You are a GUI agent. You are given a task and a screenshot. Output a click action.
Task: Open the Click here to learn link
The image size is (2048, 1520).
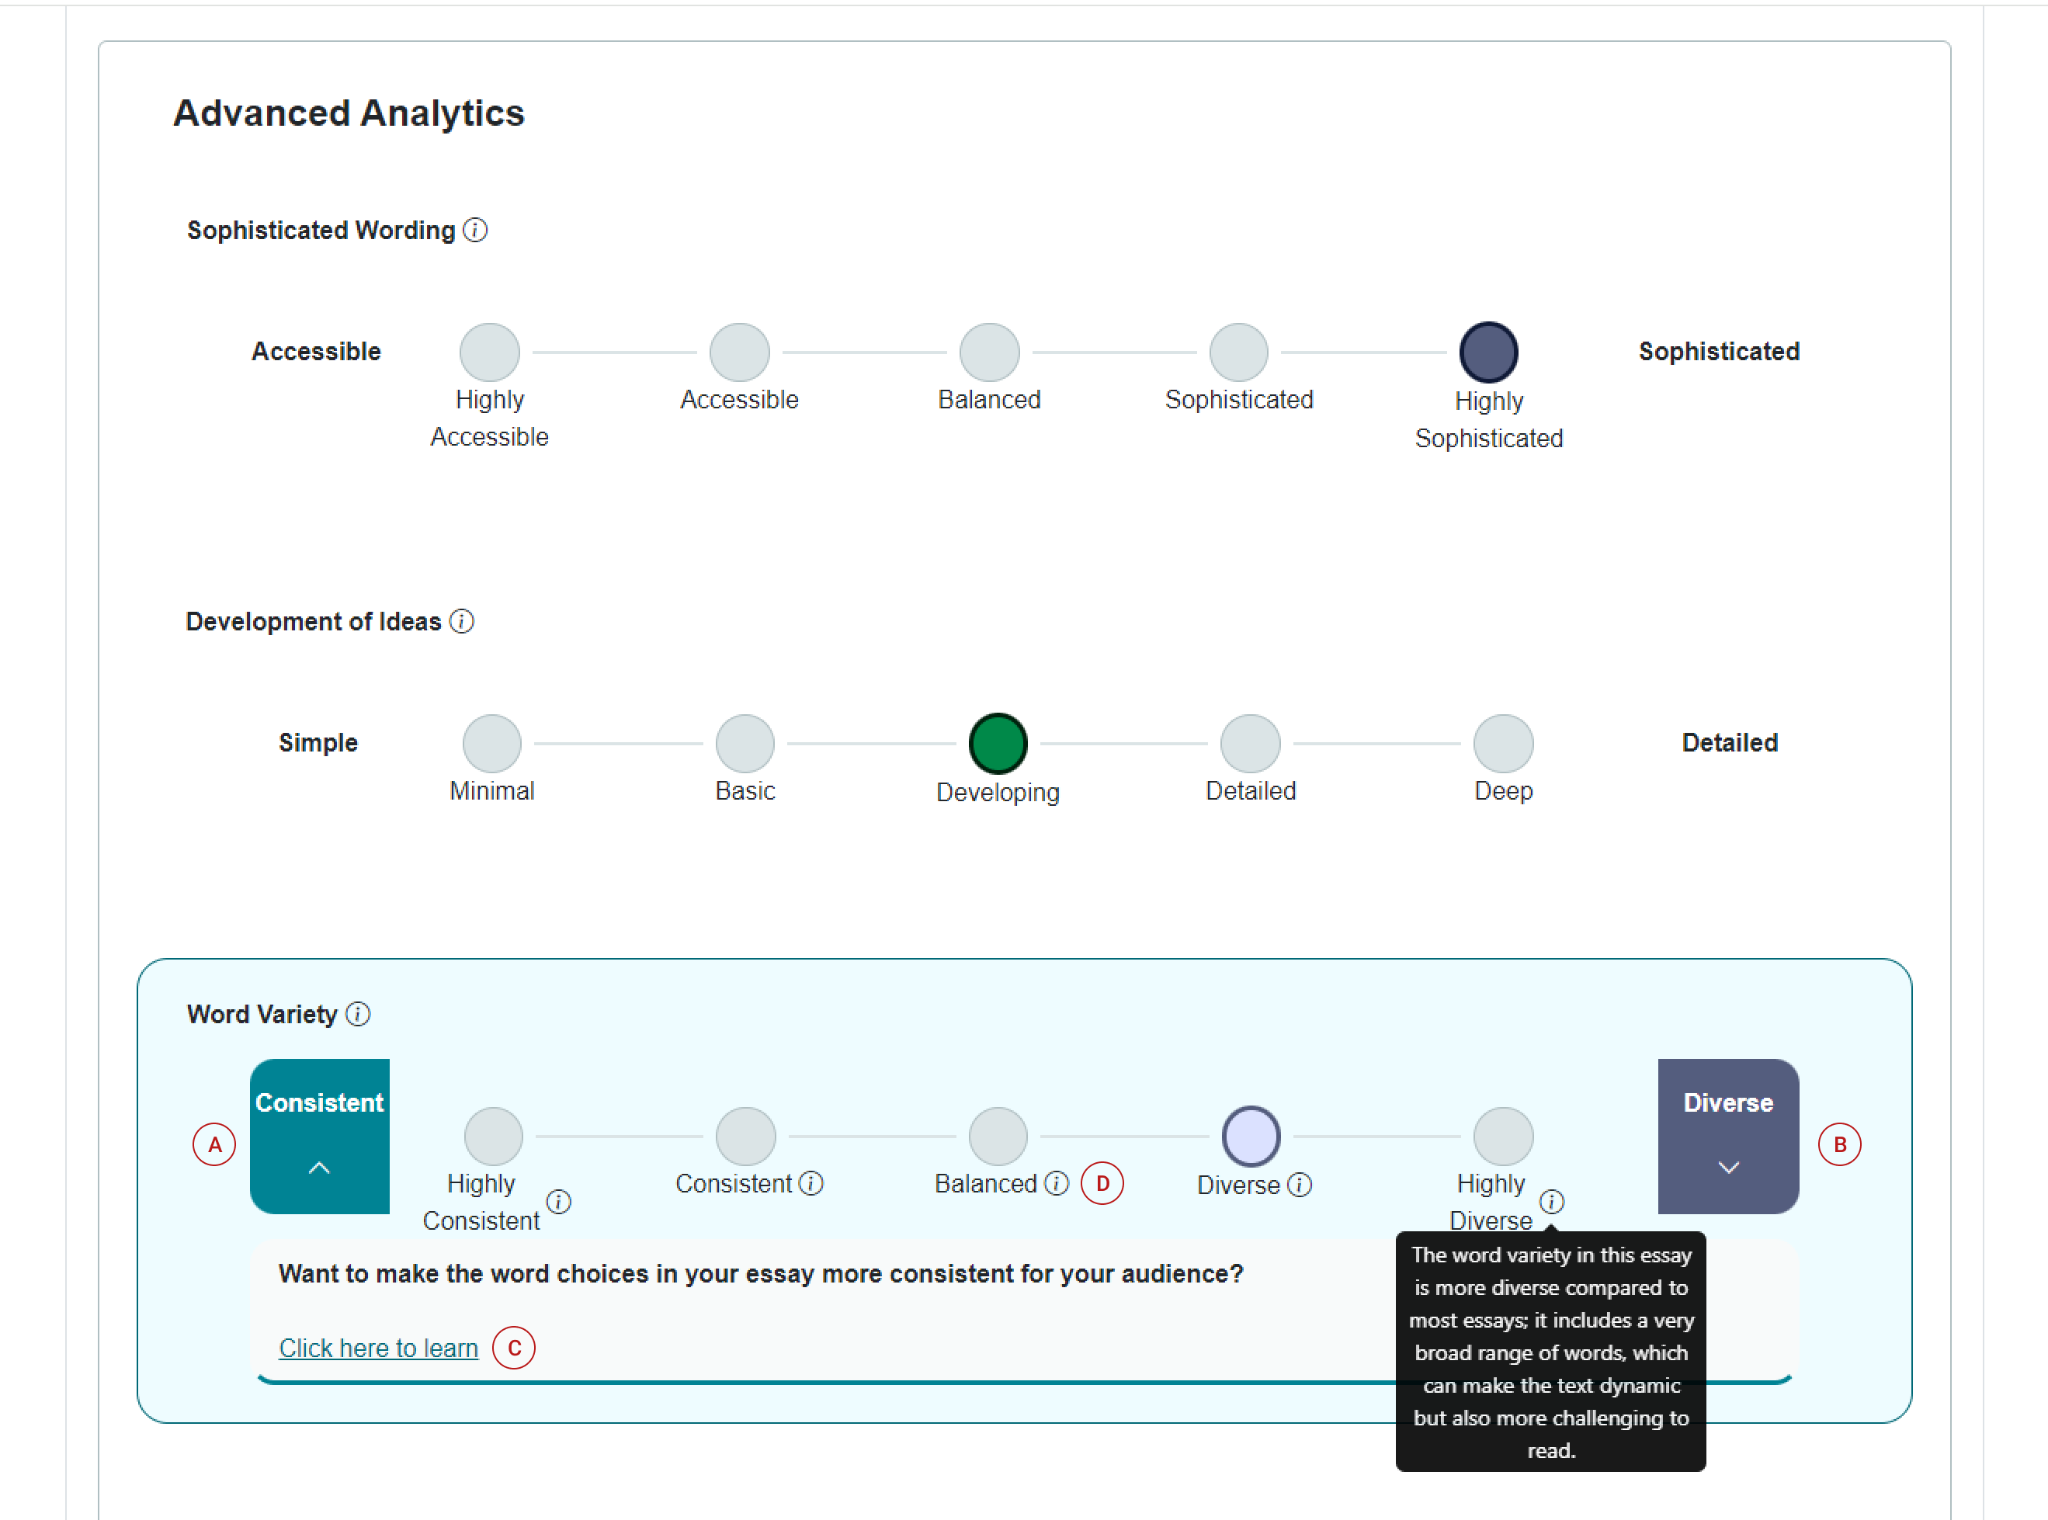(x=378, y=1348)
